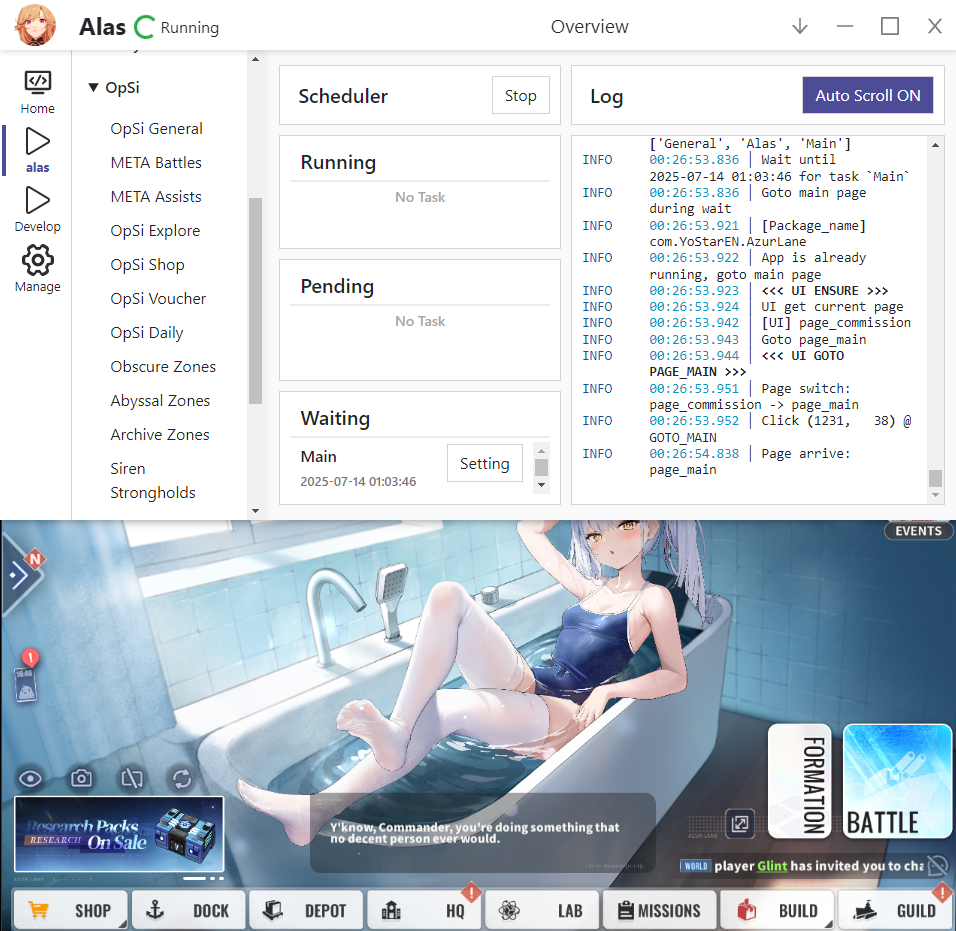Click the secretary dialogue speech bubble
This screenshot has width=956, height=931.
(x=482, y=833)
